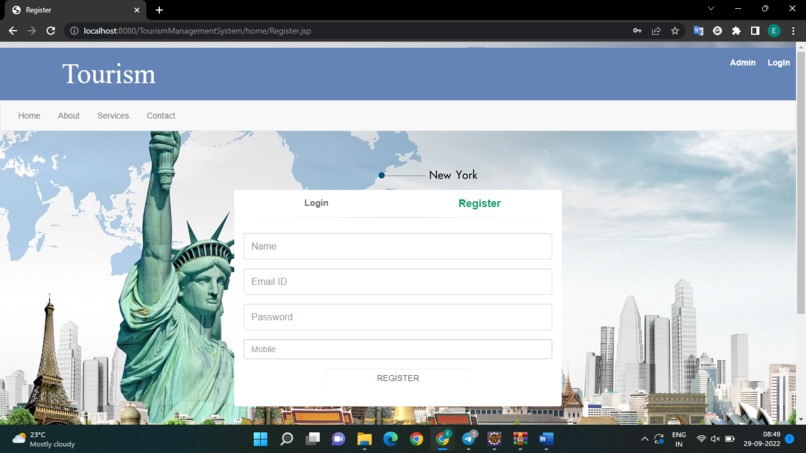806x453 pixels.
Task: Open Teams Chat taskbar icon
Action: pyautogui.click(x=338, y=439)
